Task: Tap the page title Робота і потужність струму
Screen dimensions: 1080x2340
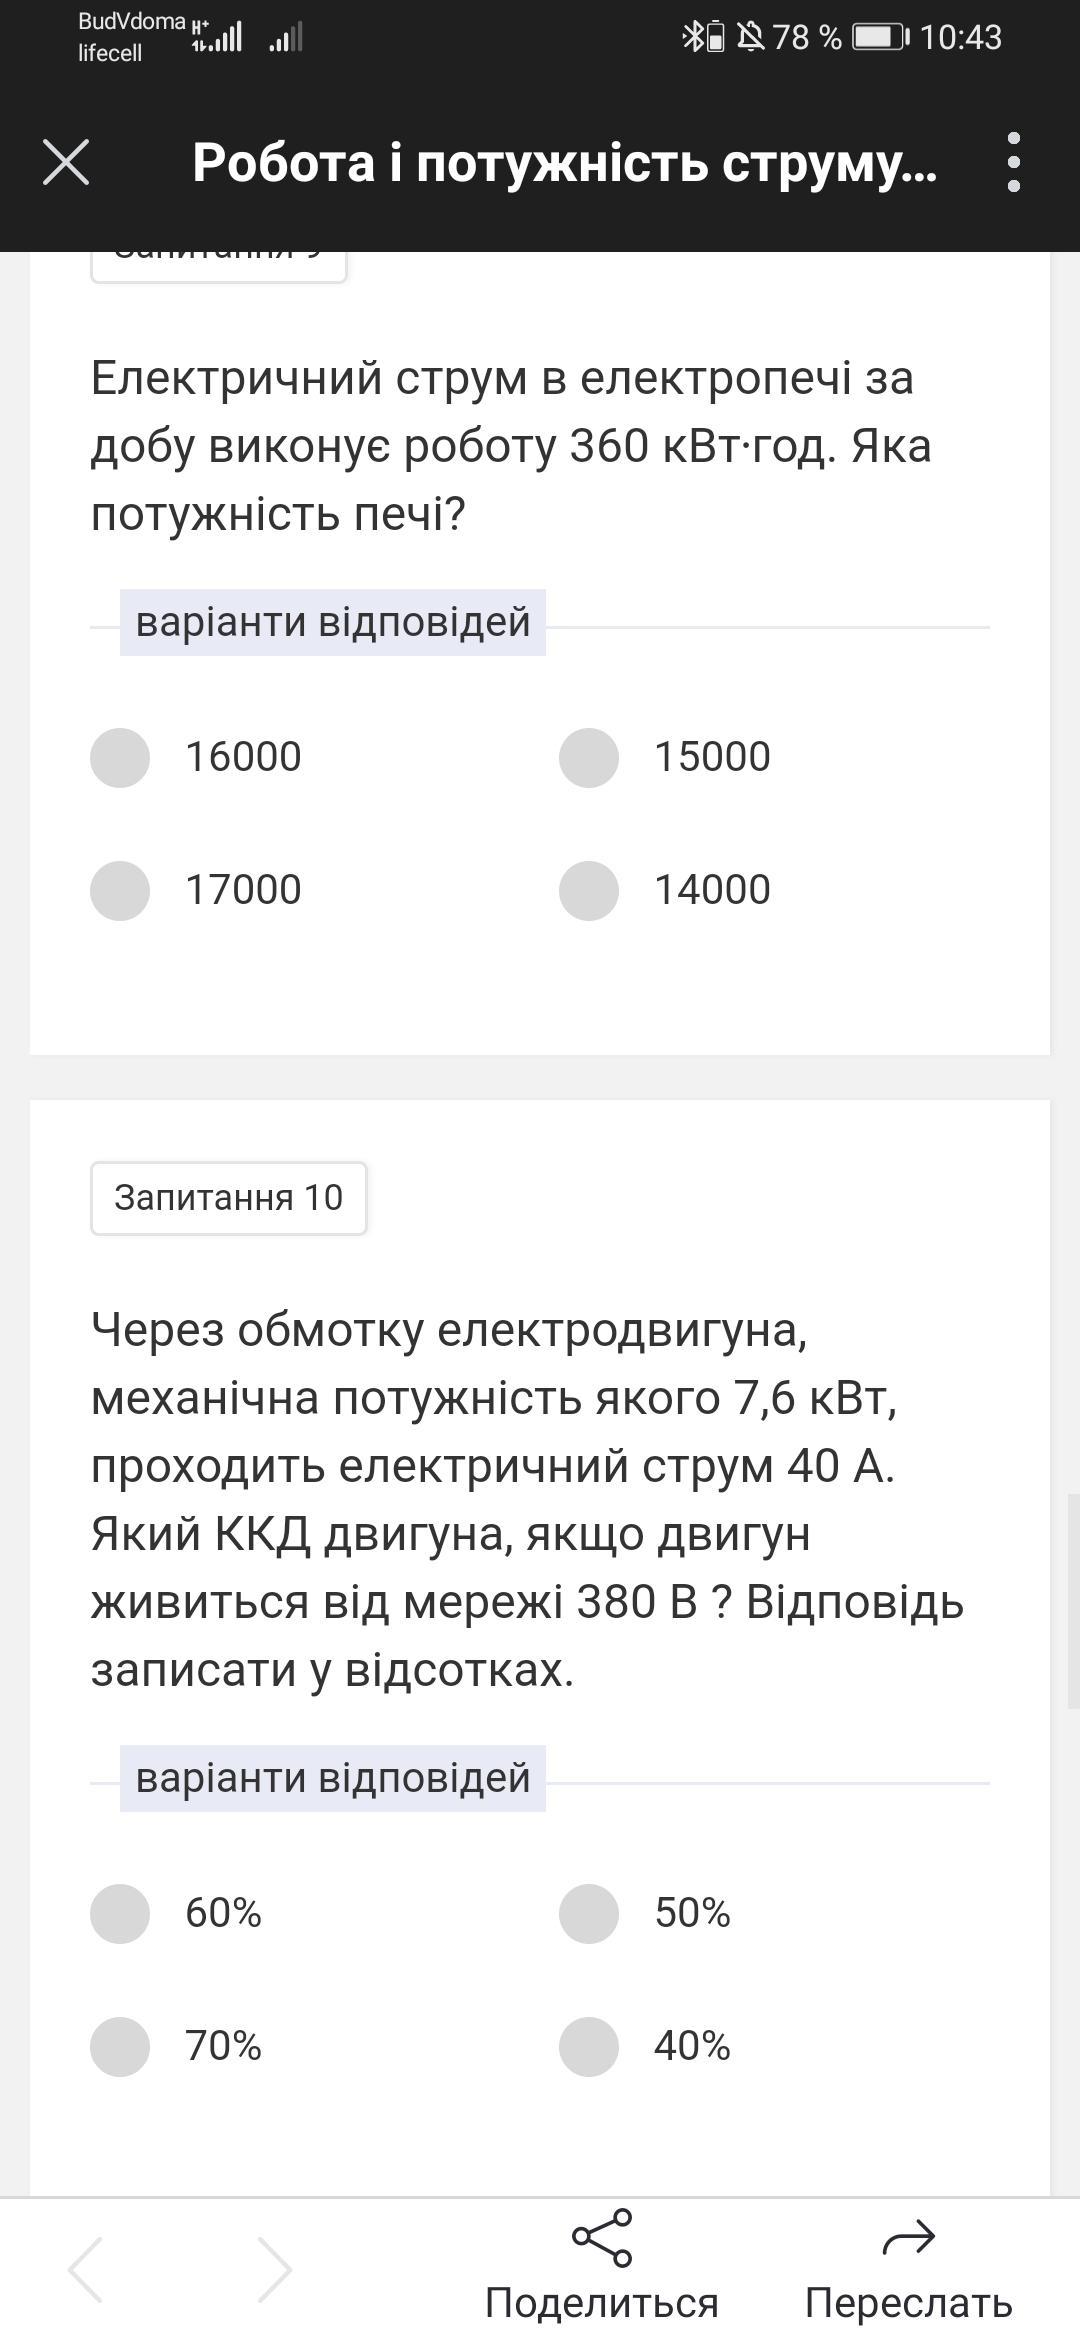Action: pyautogui.click(x=564, y=162)
